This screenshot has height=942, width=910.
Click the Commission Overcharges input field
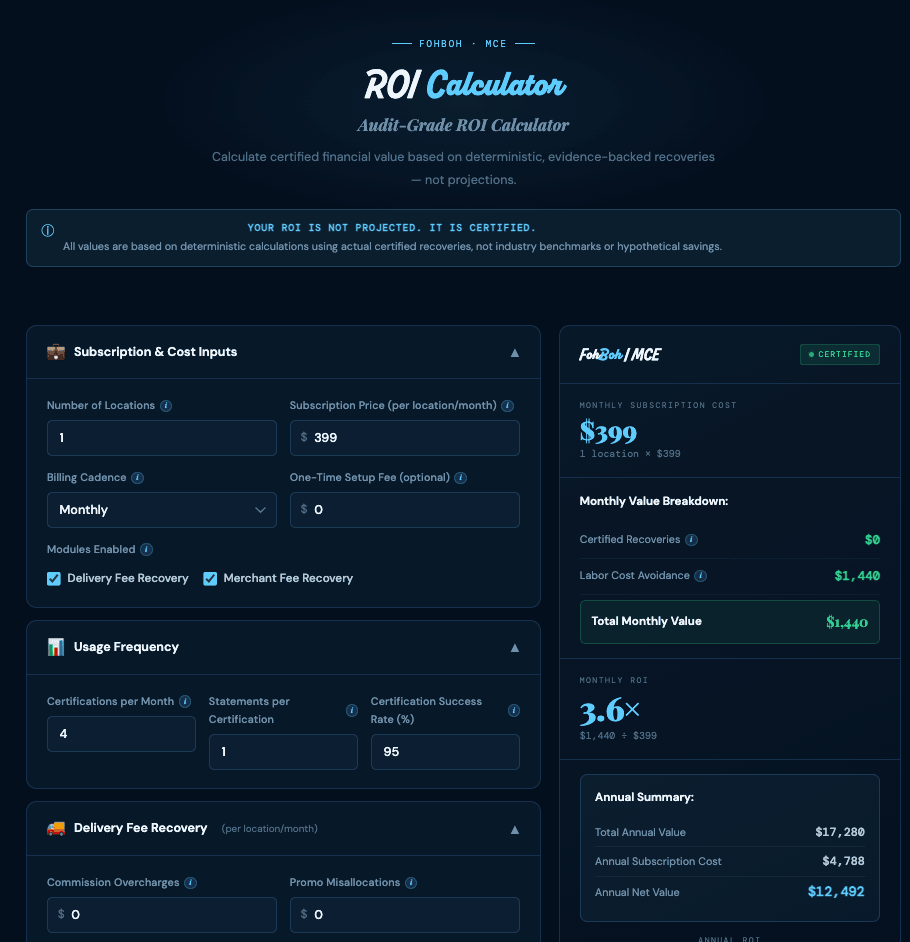[x=162, y=915]
